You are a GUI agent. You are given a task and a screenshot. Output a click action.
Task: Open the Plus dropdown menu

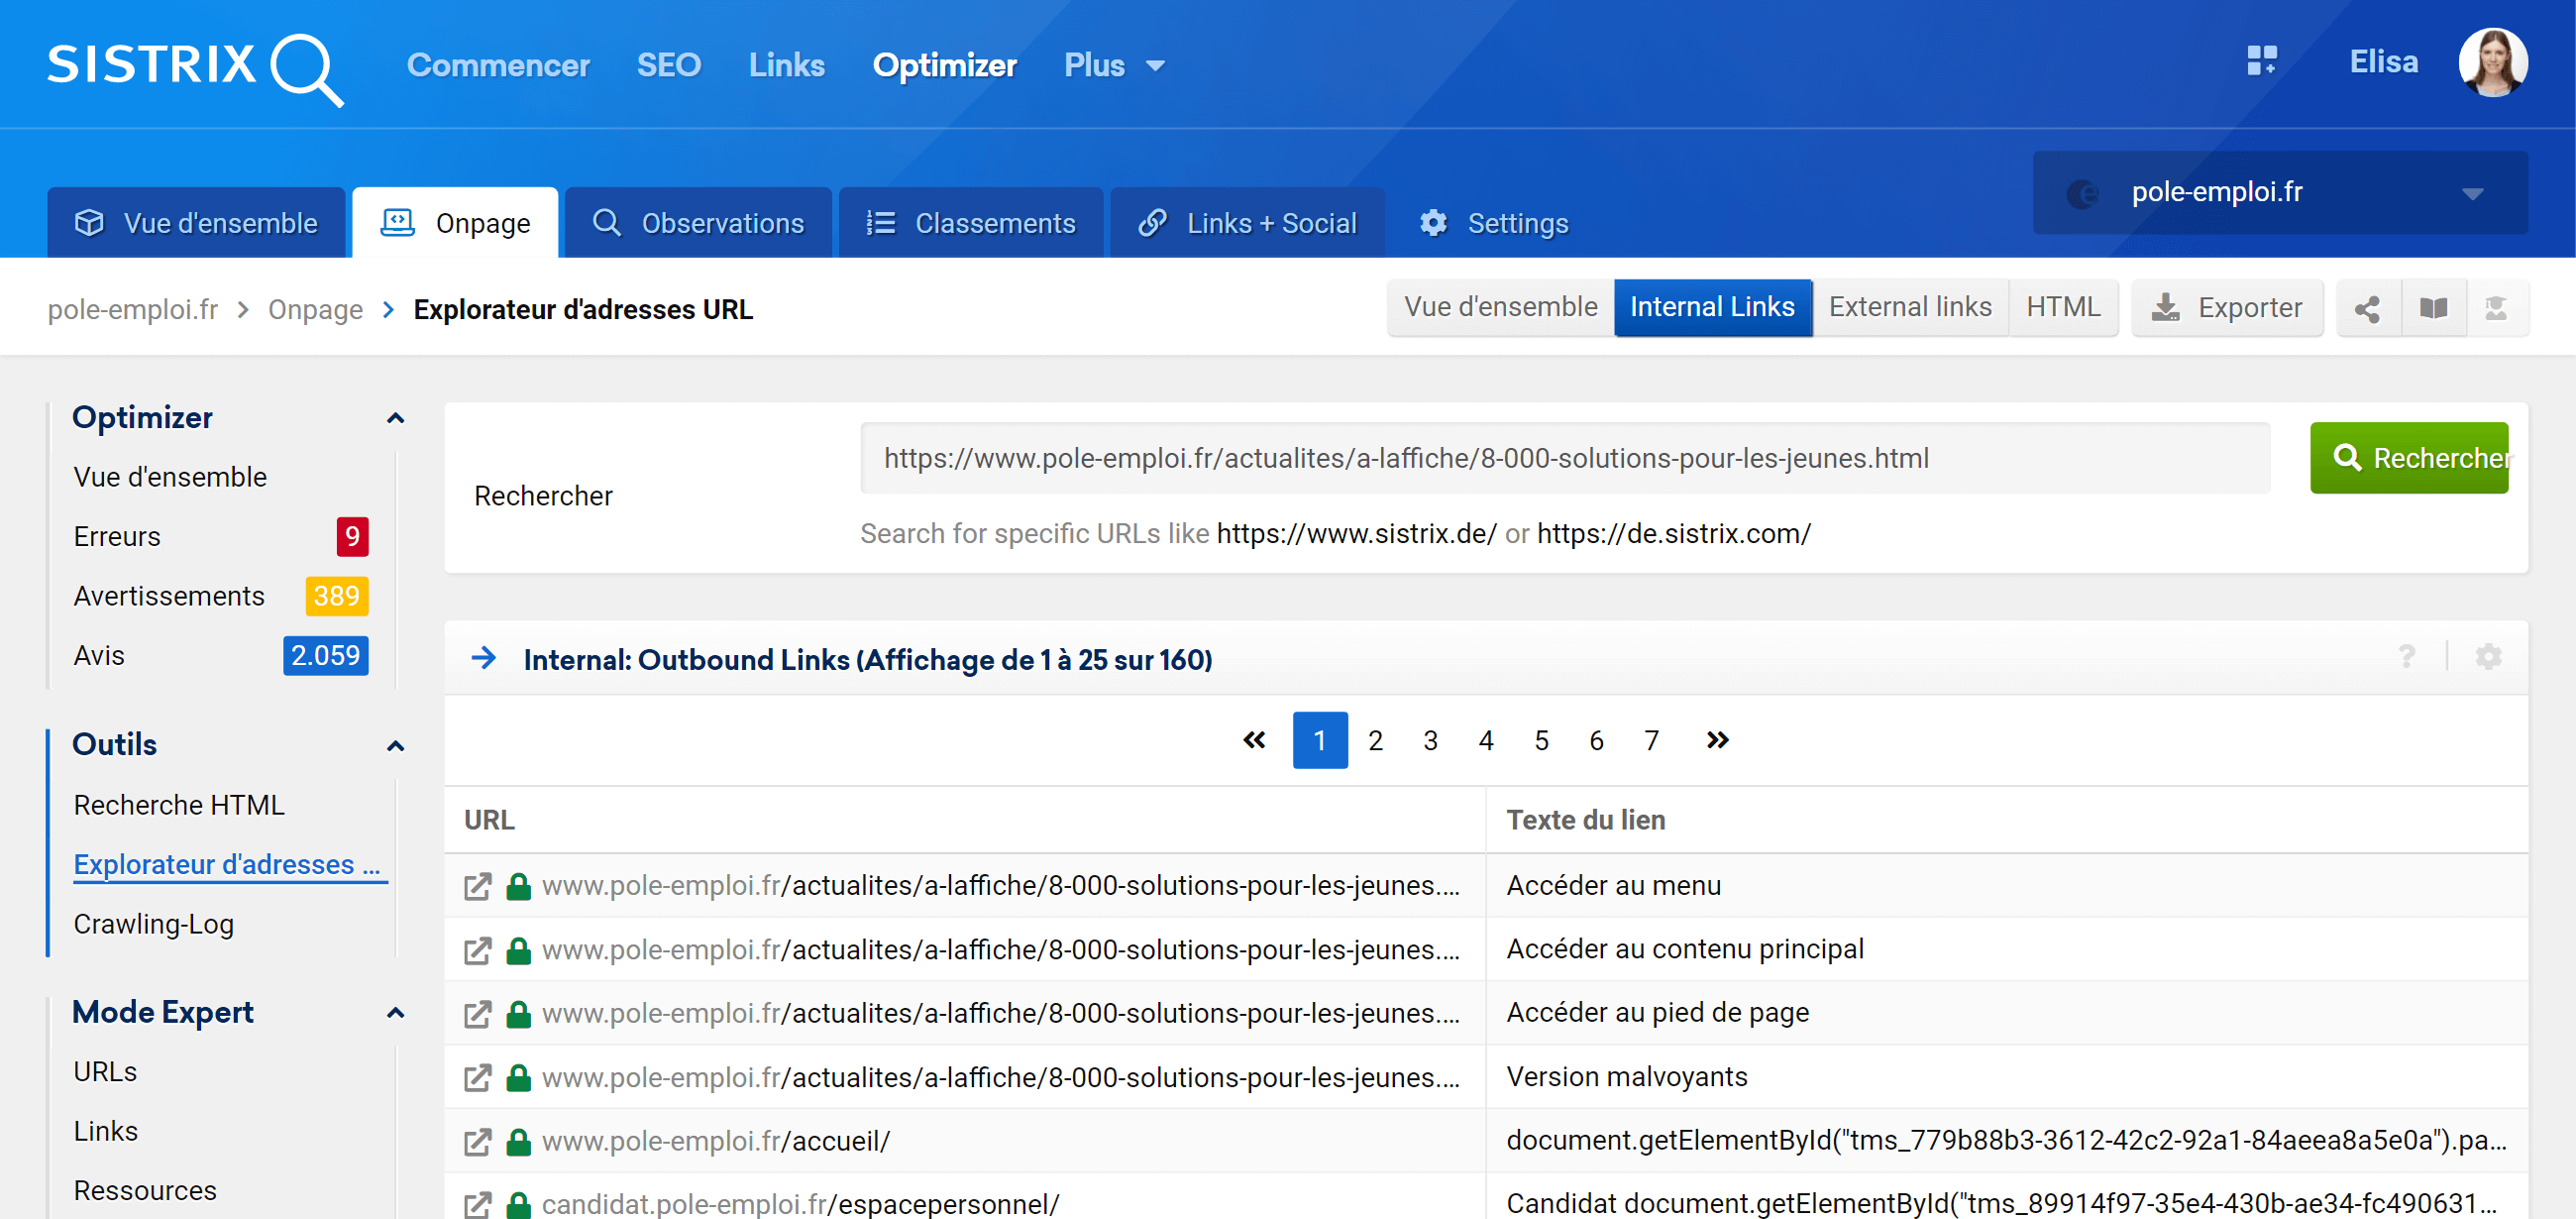[x=1114, y=65]
